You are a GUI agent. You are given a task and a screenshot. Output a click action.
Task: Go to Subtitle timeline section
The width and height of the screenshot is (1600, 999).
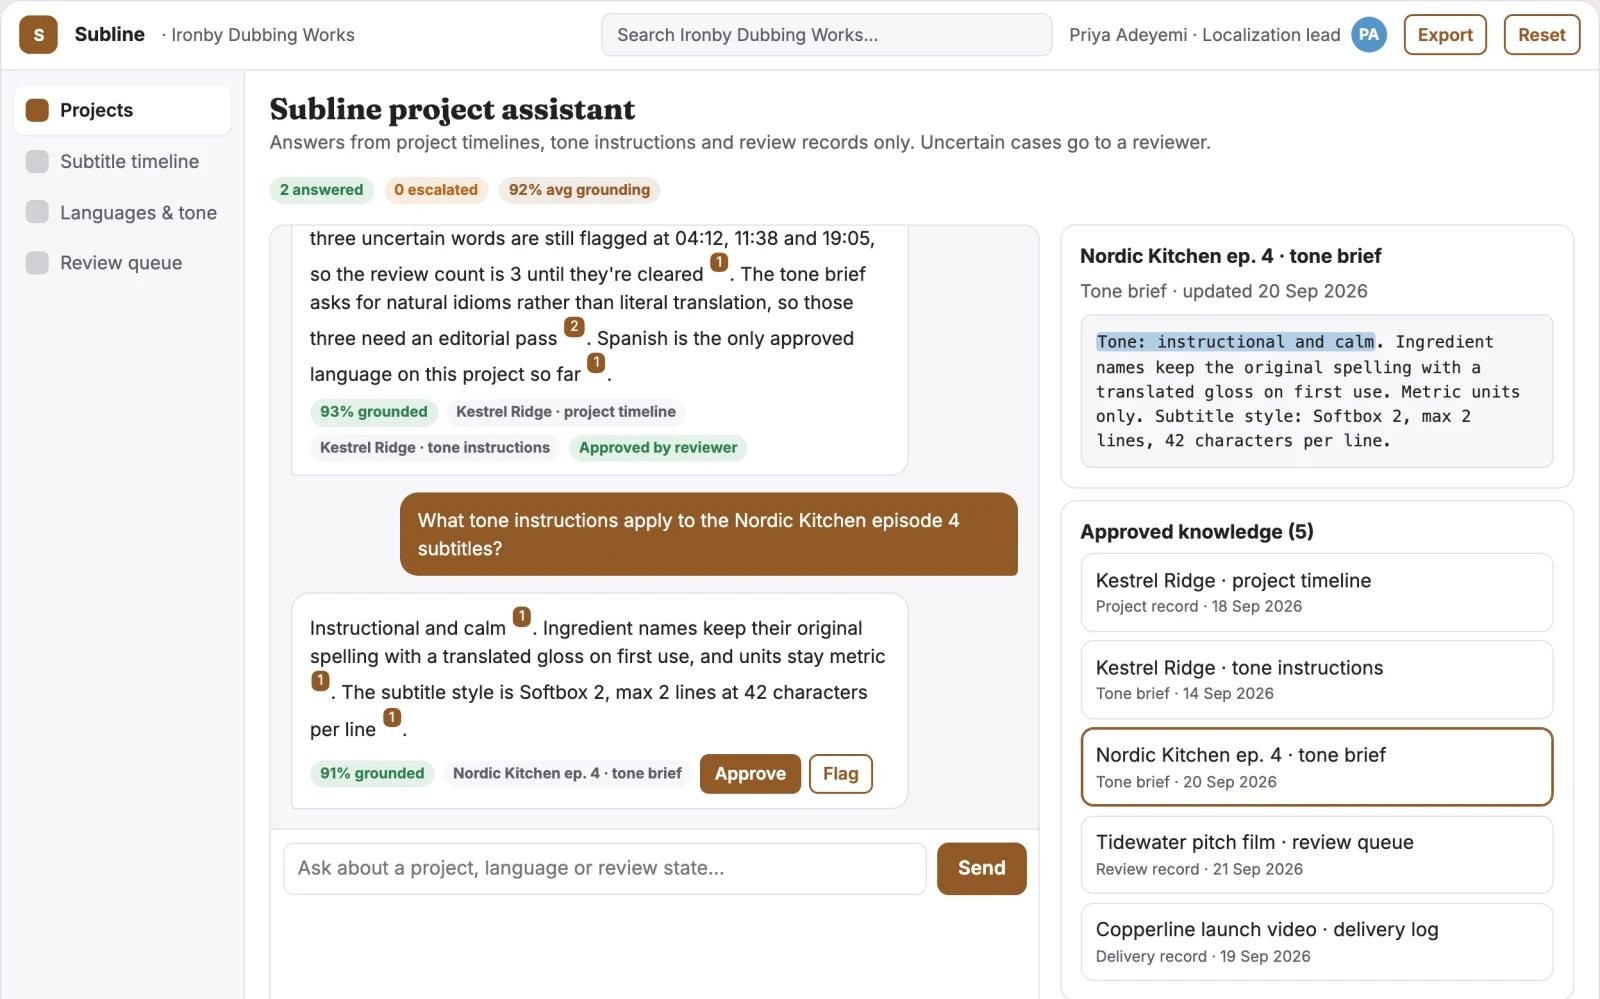(x=122, y=161)
